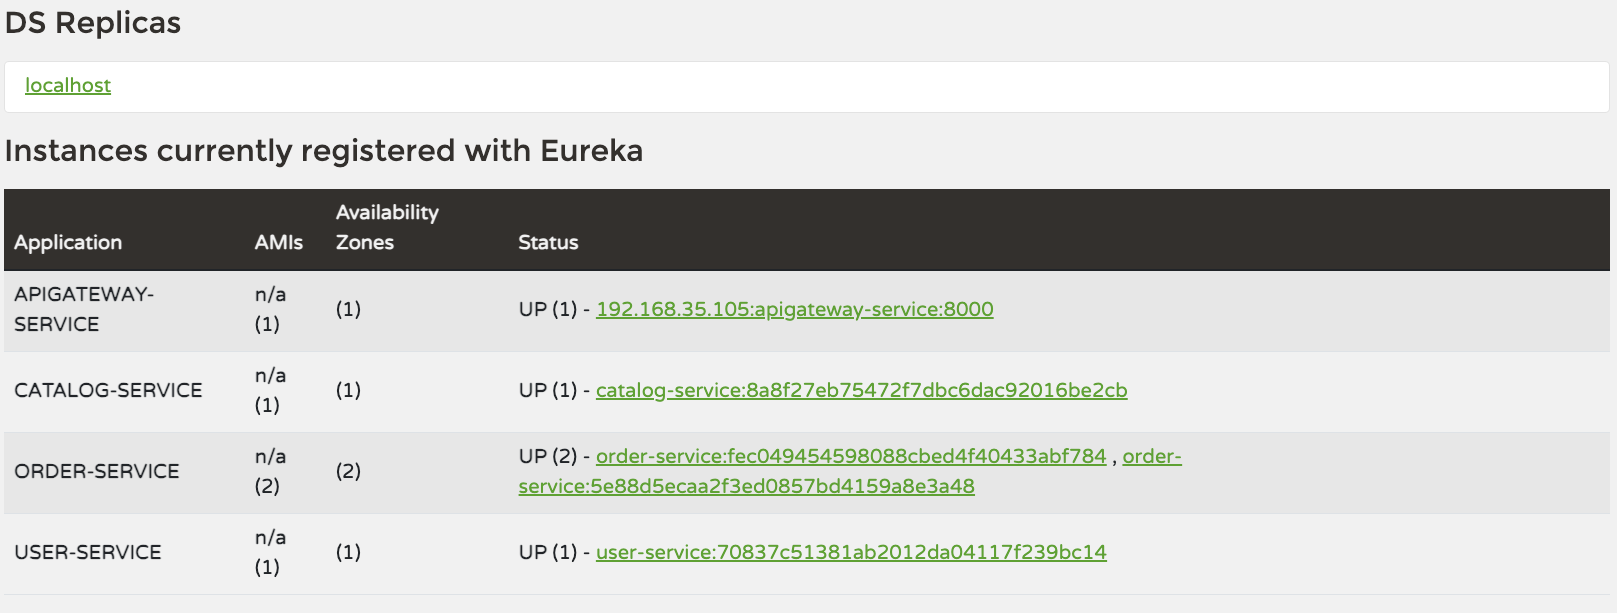This screenshot has width=1617, height=613.
Task: Click the UP (2) status text for ORDER-SERVICE
Action: point(547,456)
